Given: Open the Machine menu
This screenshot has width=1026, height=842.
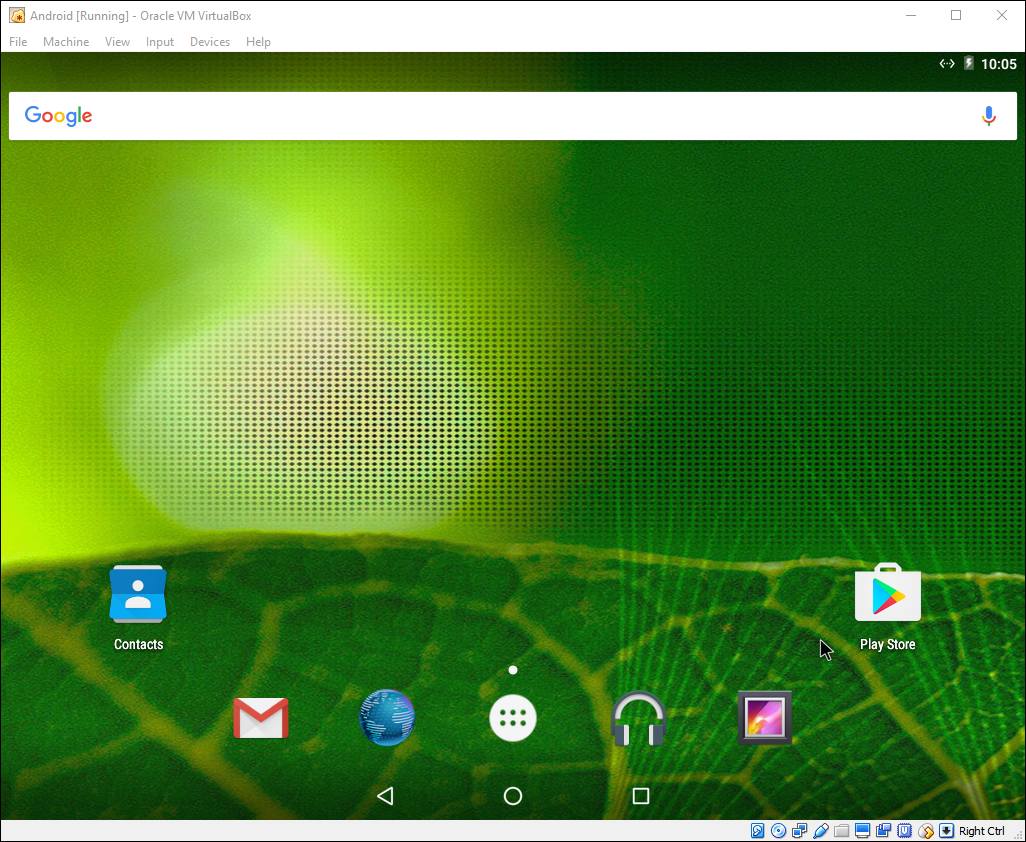Looking at the screenshot, I should click(65, 41).
